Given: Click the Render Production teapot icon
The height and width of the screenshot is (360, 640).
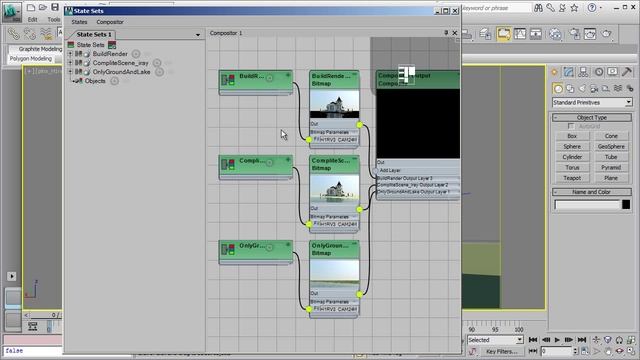Looking at the screenshot, I should click(607, 34).
